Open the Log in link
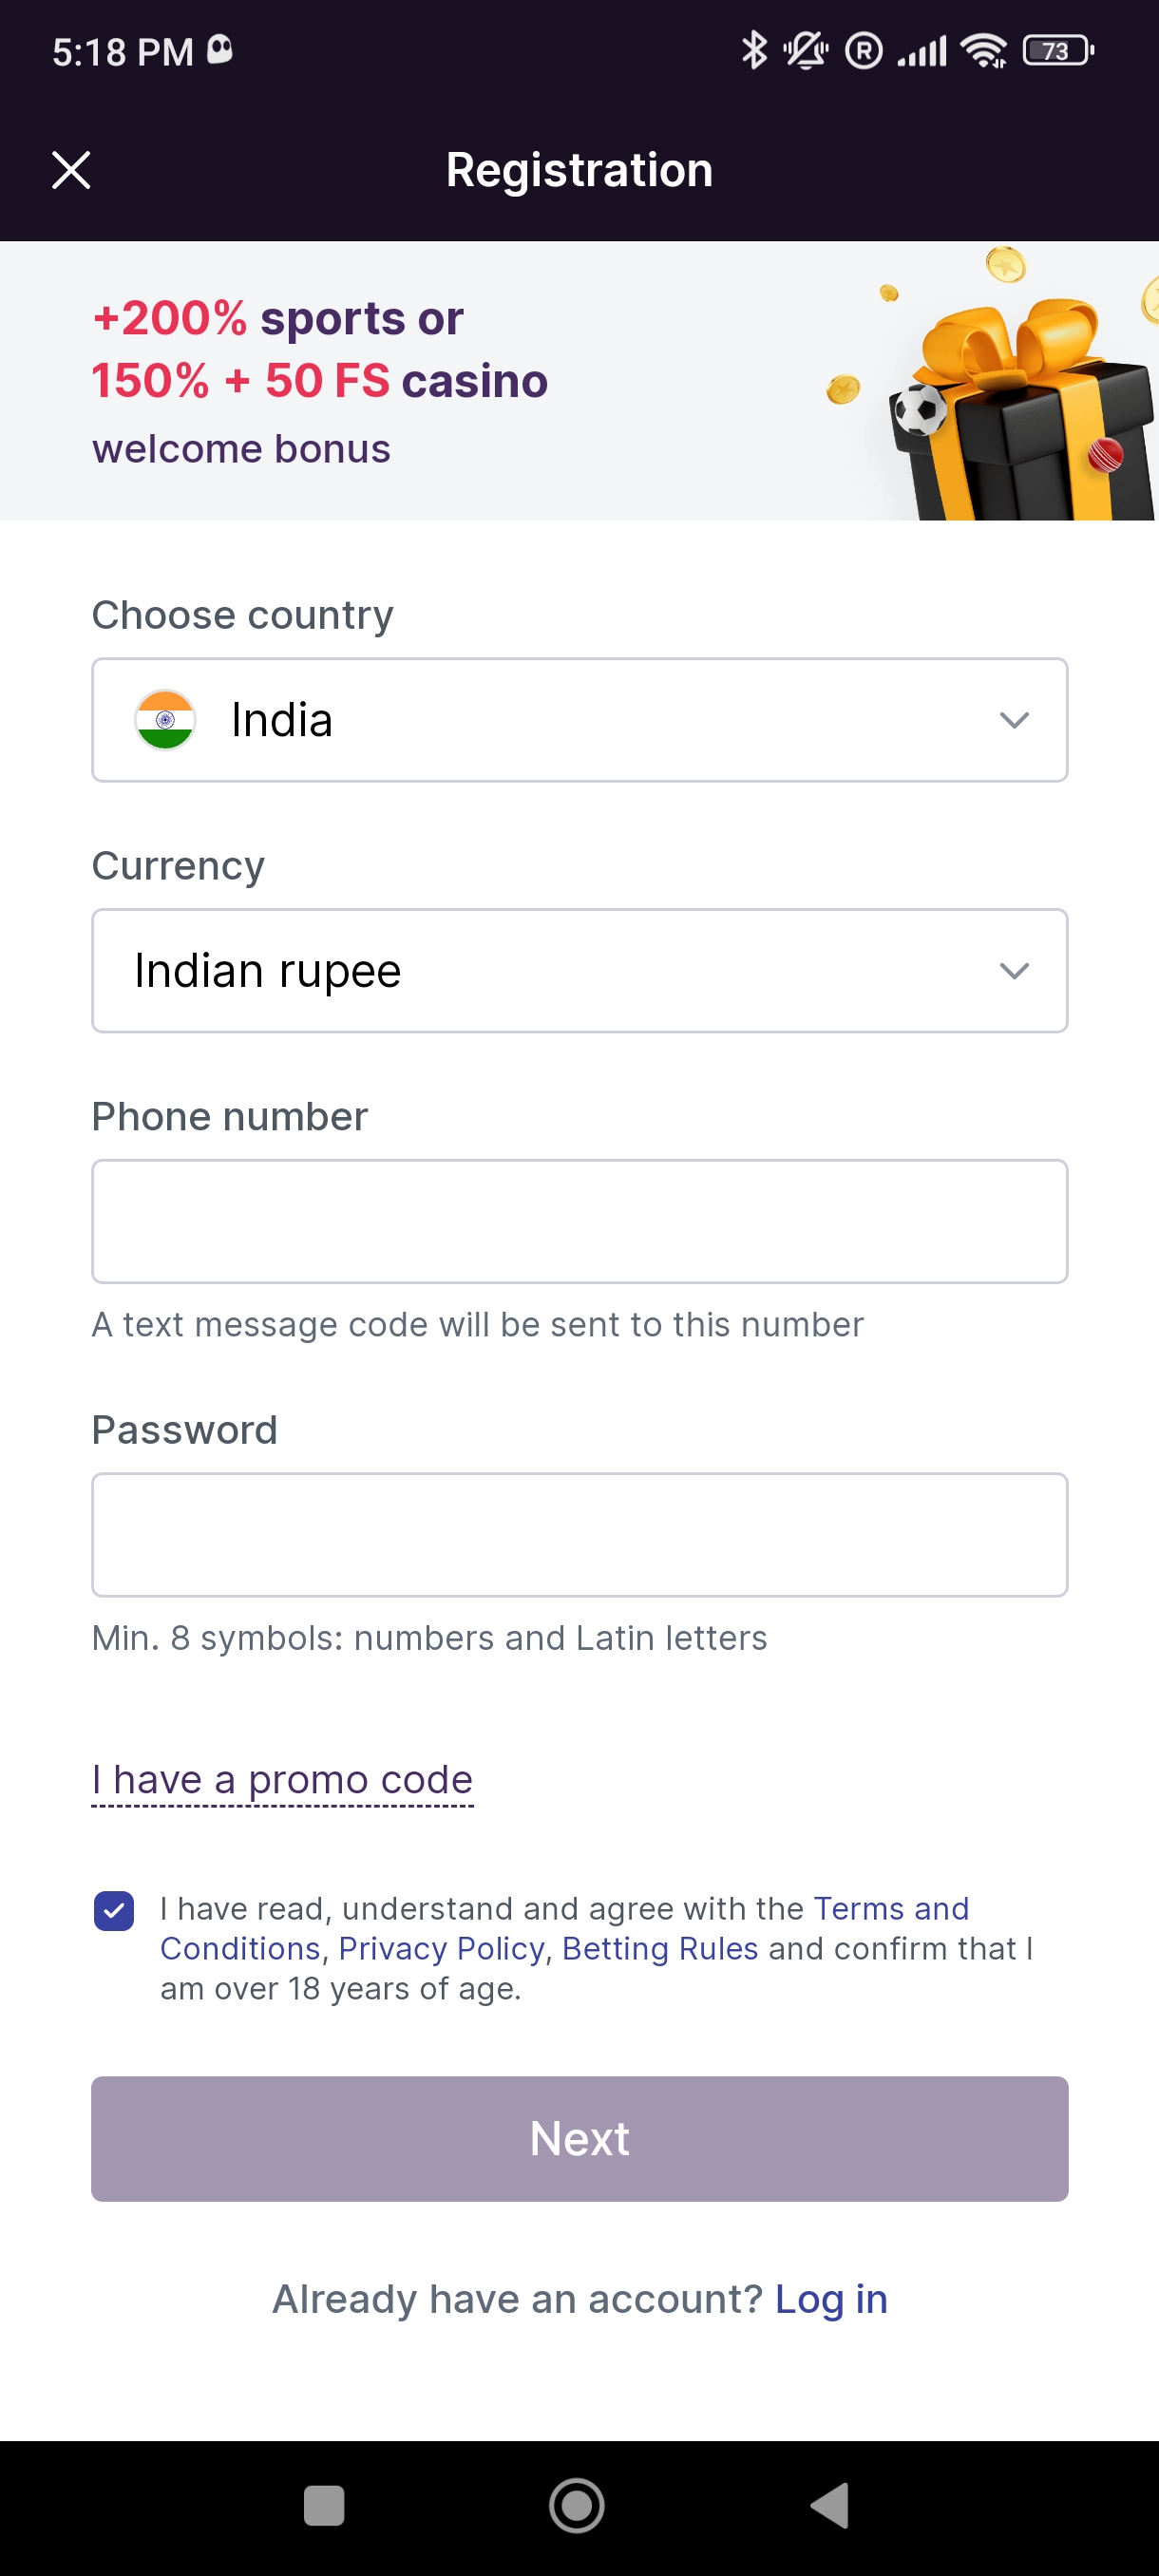 [831, 2299]
